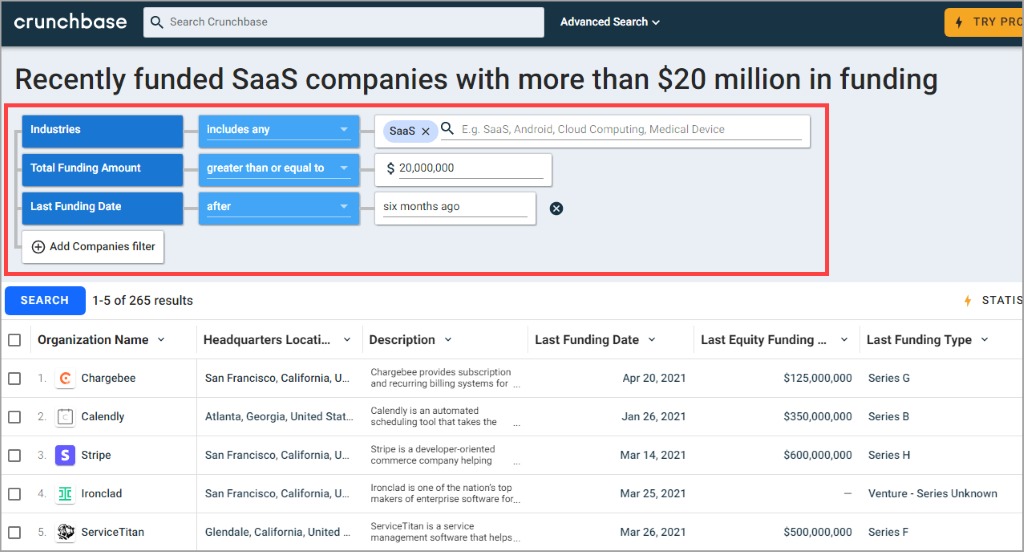Click the TRY PRO button
The width and height of the screenshot is (1024, 552).
(x=984, y=22)
